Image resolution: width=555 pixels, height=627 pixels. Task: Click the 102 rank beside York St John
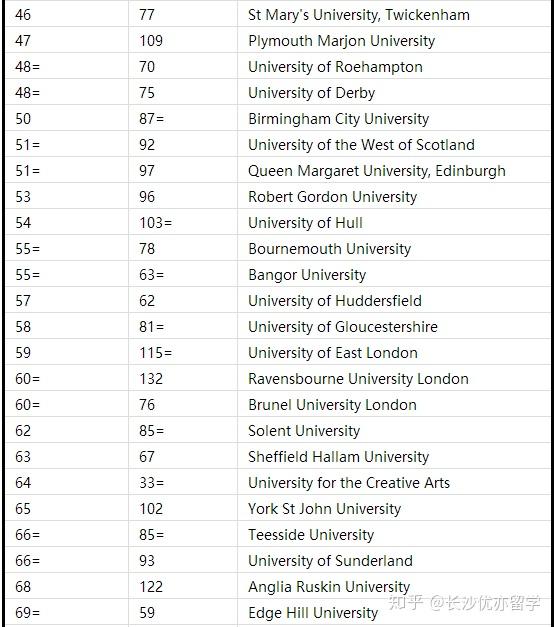(x=151, y=509)
